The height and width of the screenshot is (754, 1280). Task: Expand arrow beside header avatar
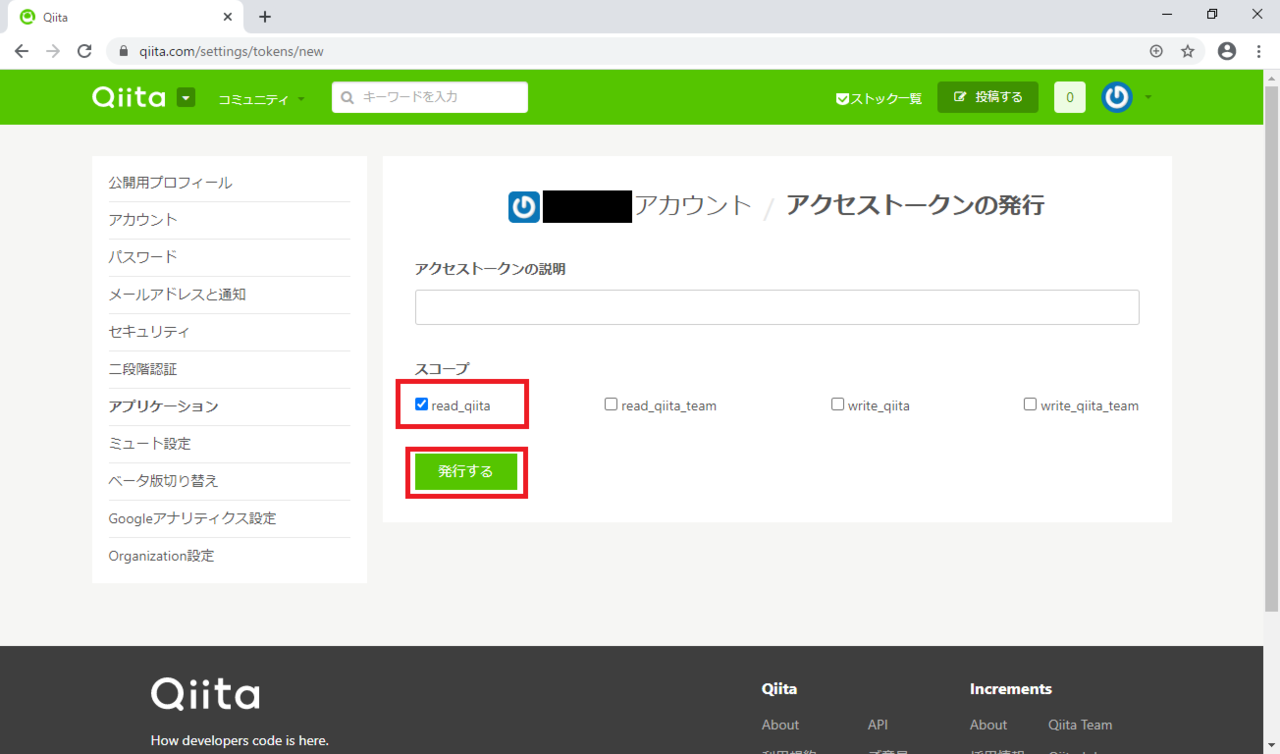(x=1148, y=98)
